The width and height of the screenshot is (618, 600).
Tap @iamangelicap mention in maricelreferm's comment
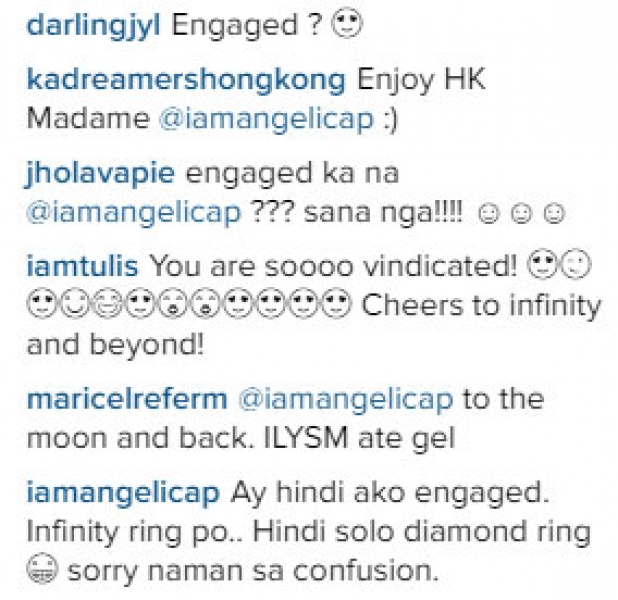[346, 399]
